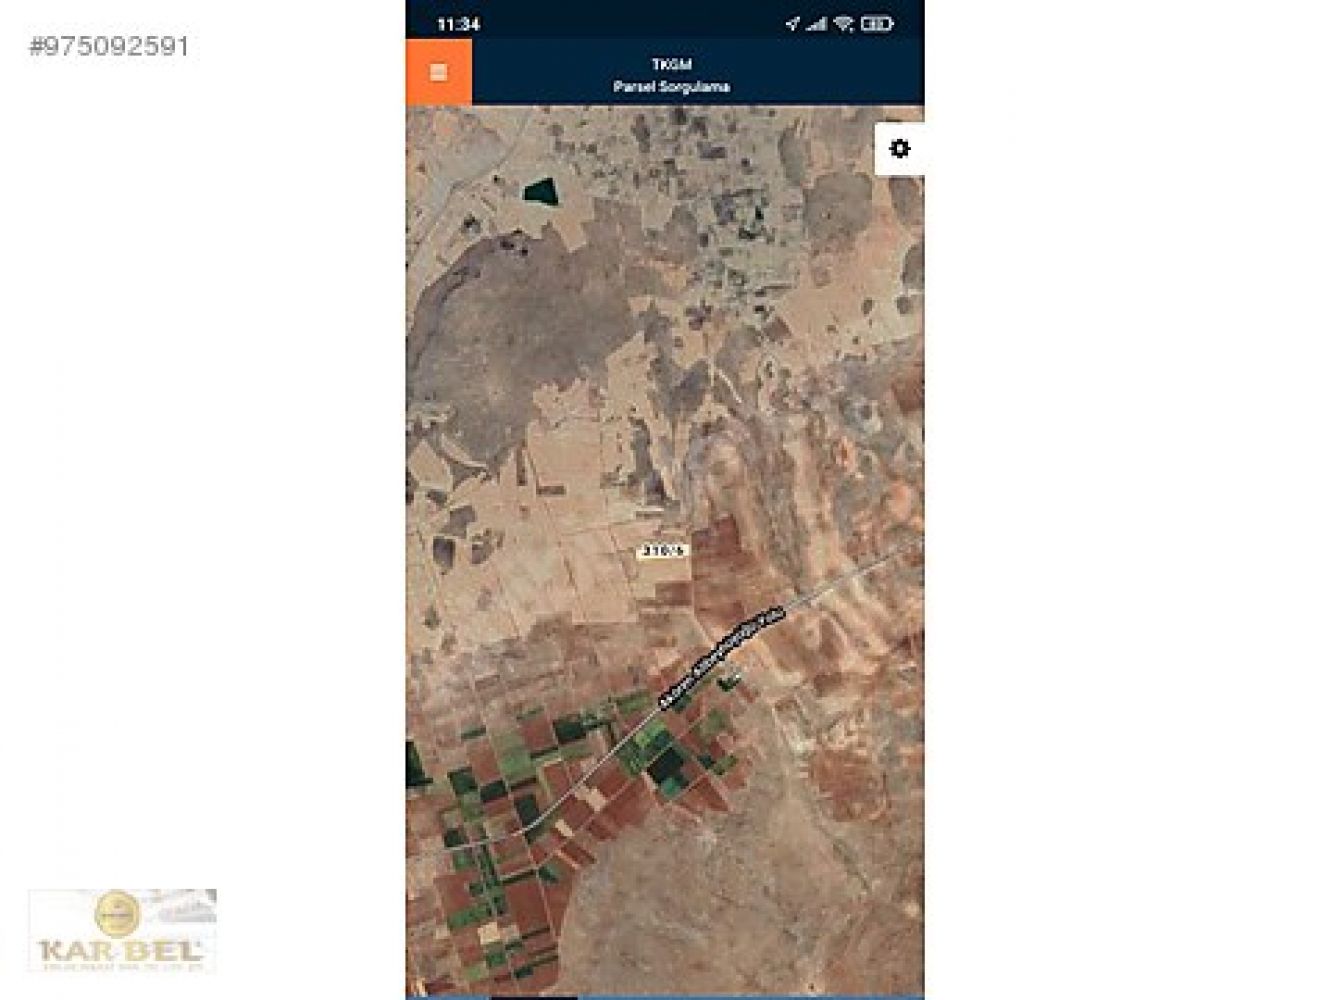Select the Parsel Sorgulama subtitle
This screenshot has width=1333, height=1000.
coord(671,87)
